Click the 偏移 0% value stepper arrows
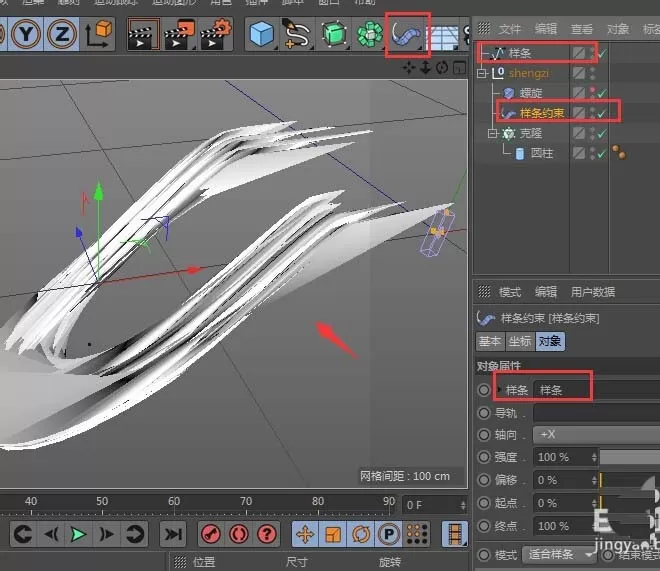Image resolution: width=660 pixels, height=571 pixels. [594, 480]
